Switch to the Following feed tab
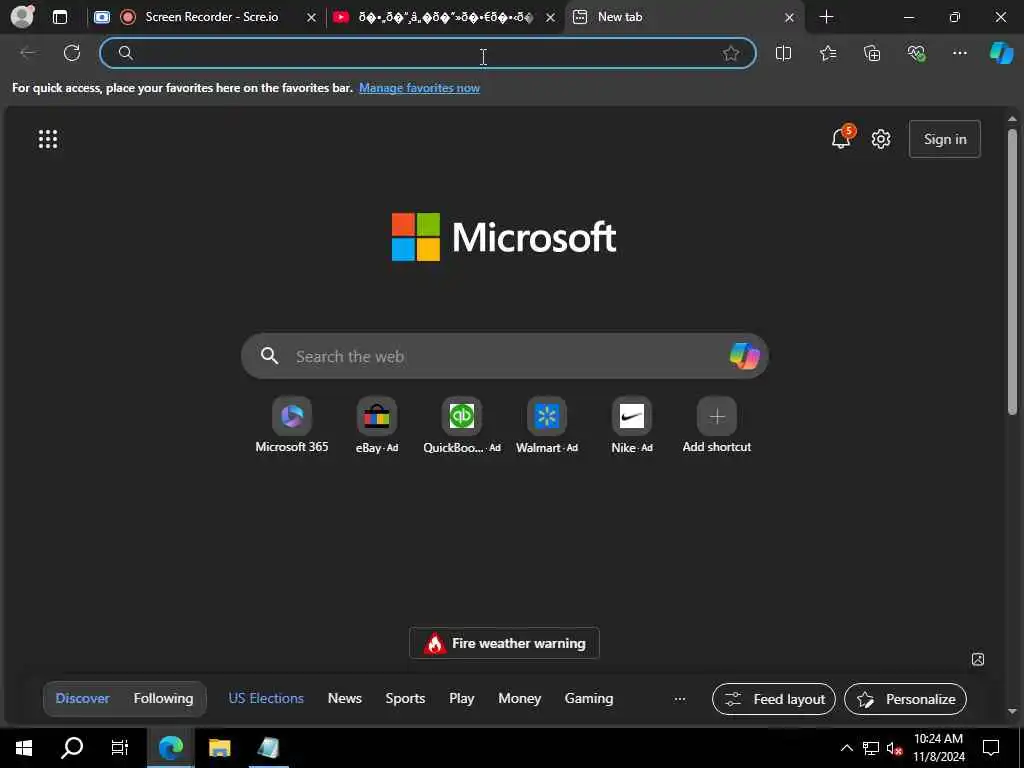The height and width of the screenshot is (768, 1024). pyautogui.click(x=163, y=698)
